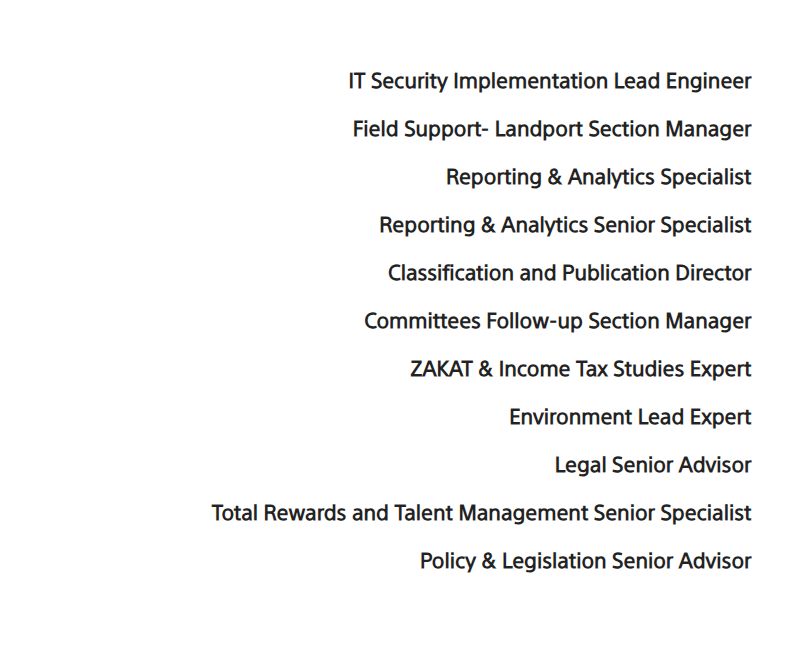The image size is (800, 668).
Task: Open Environment Lead Expert position
Action: pos(630,417)
